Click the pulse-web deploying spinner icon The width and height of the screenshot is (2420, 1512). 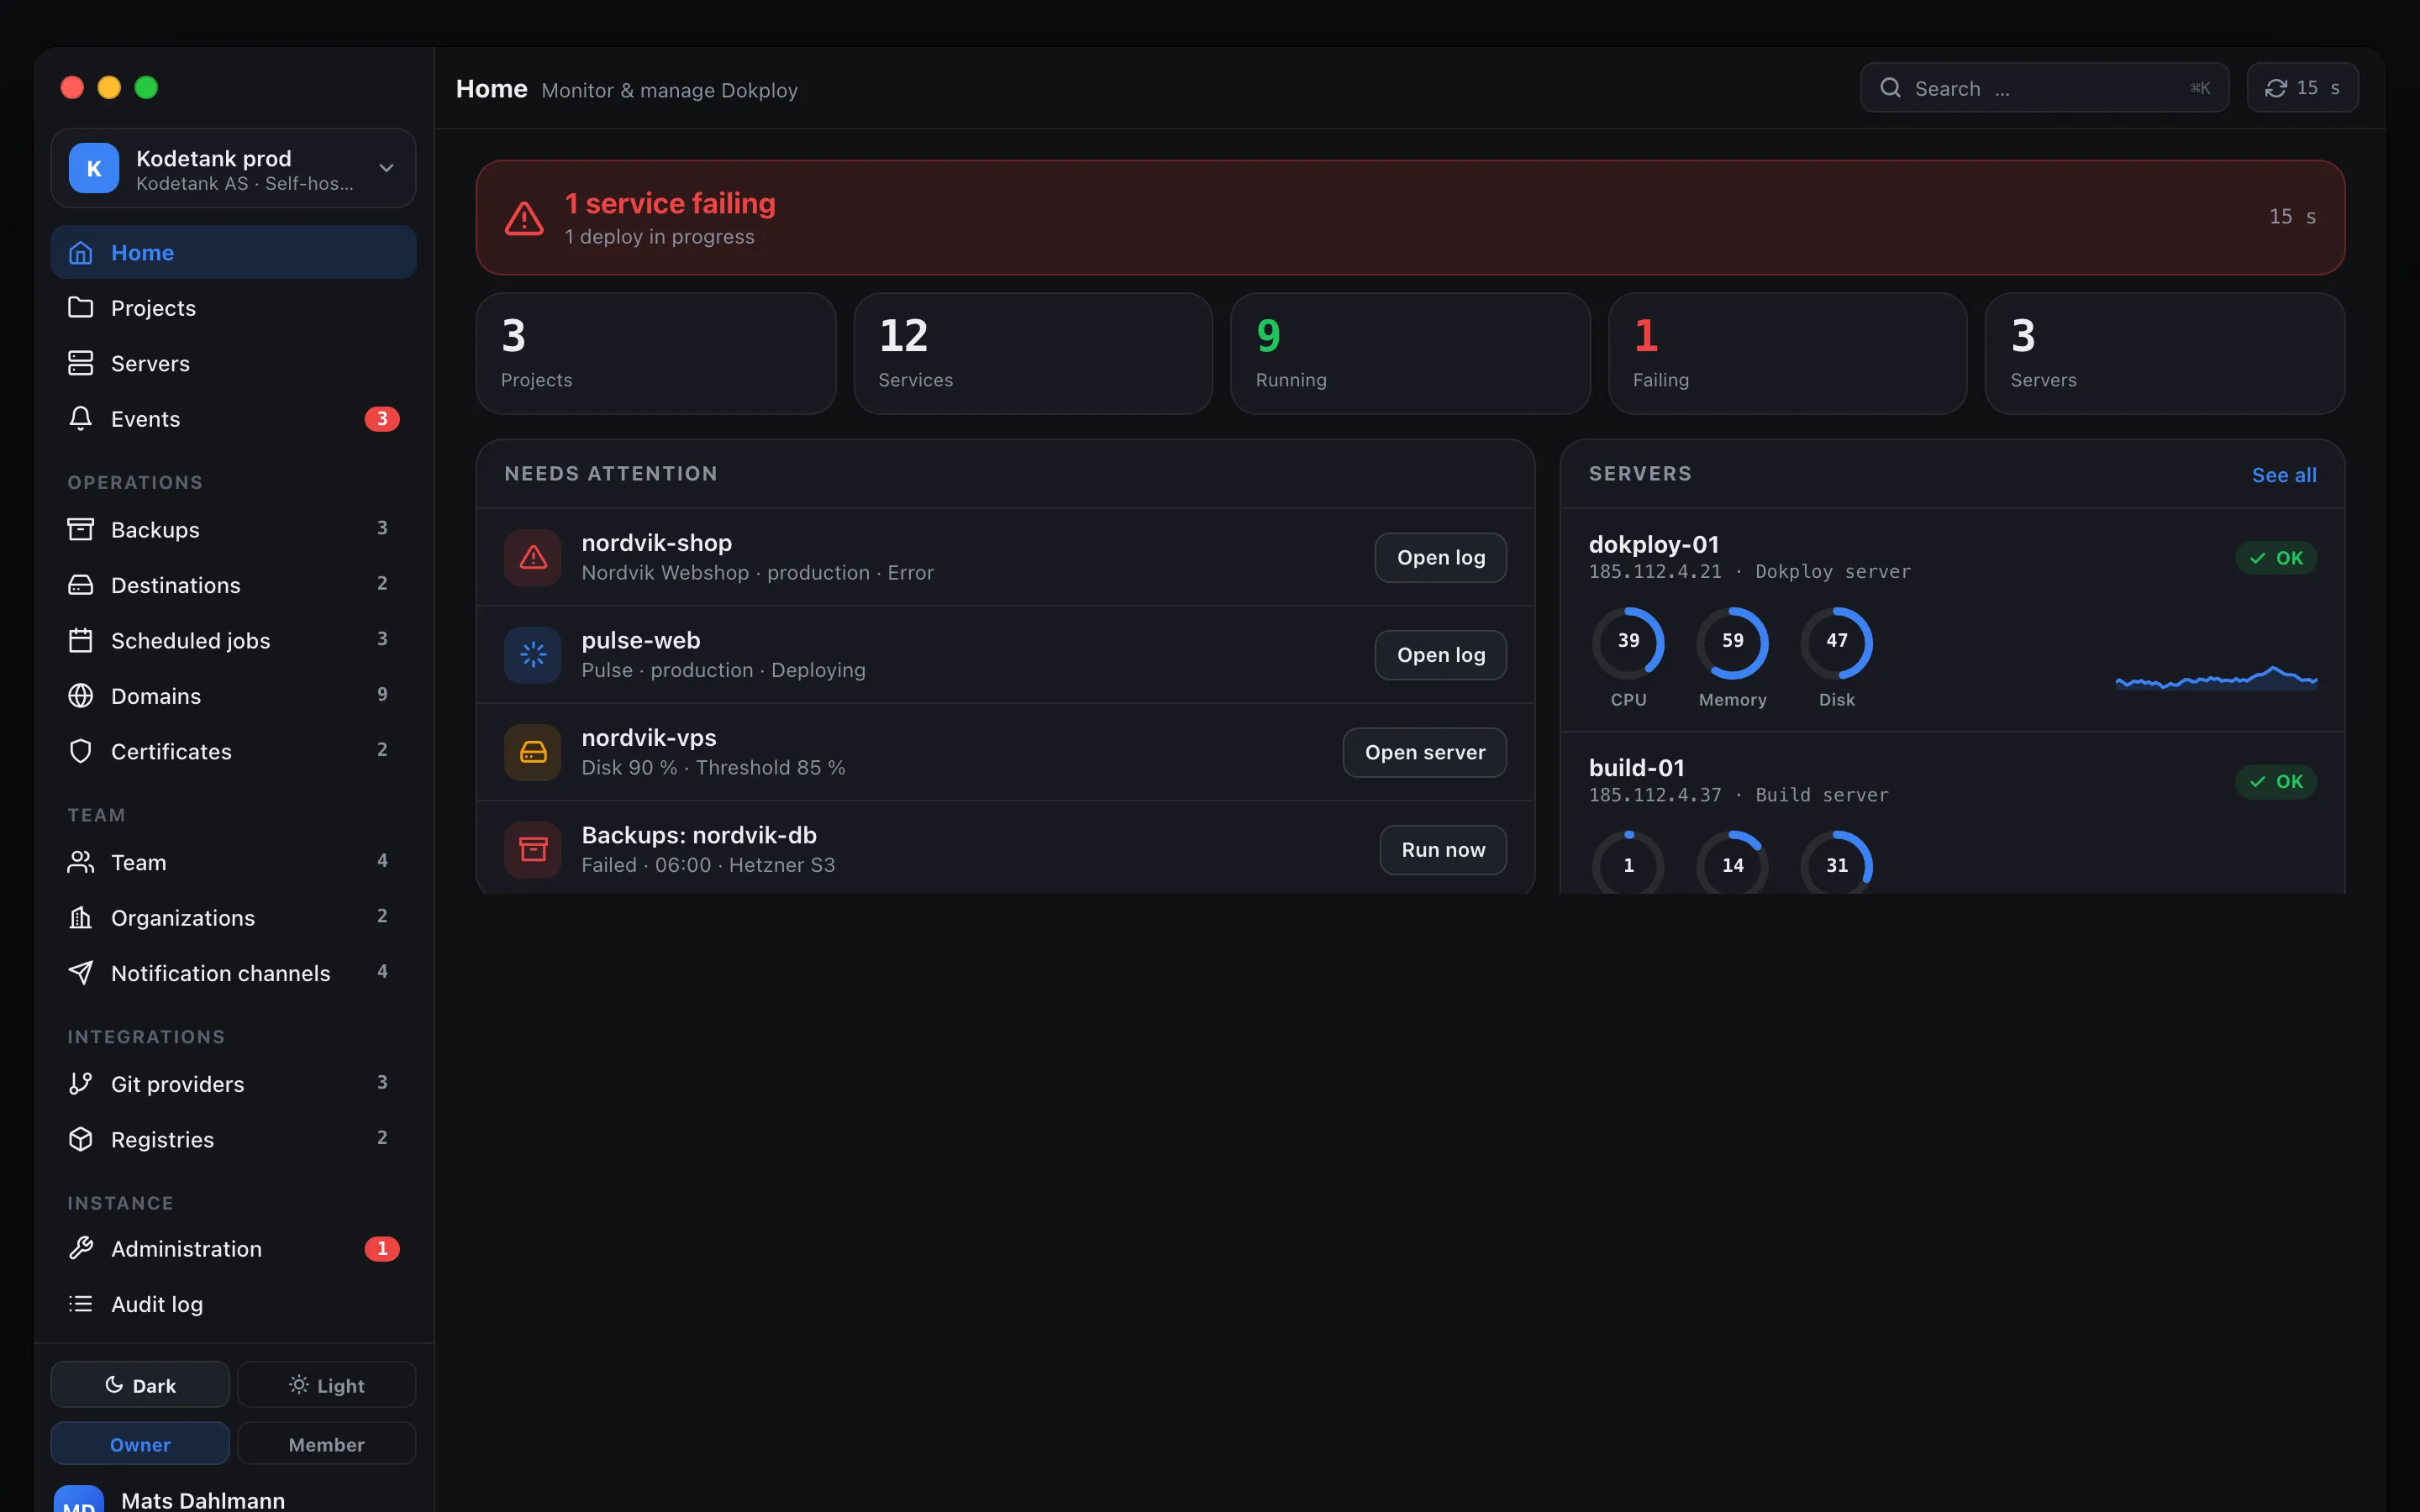coord(533,655)
